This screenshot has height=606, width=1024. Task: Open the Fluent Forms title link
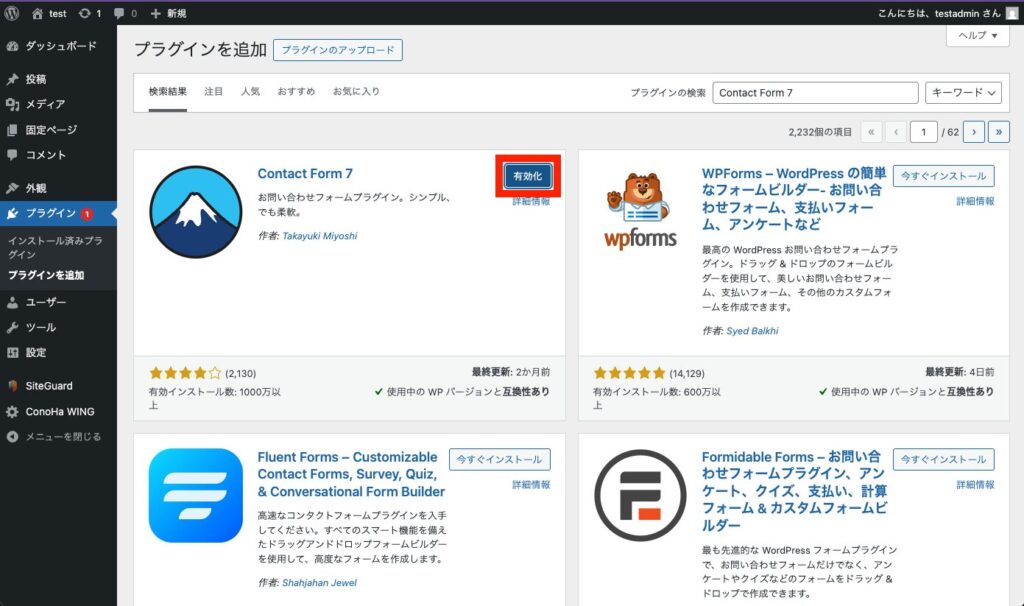(351, 474)
